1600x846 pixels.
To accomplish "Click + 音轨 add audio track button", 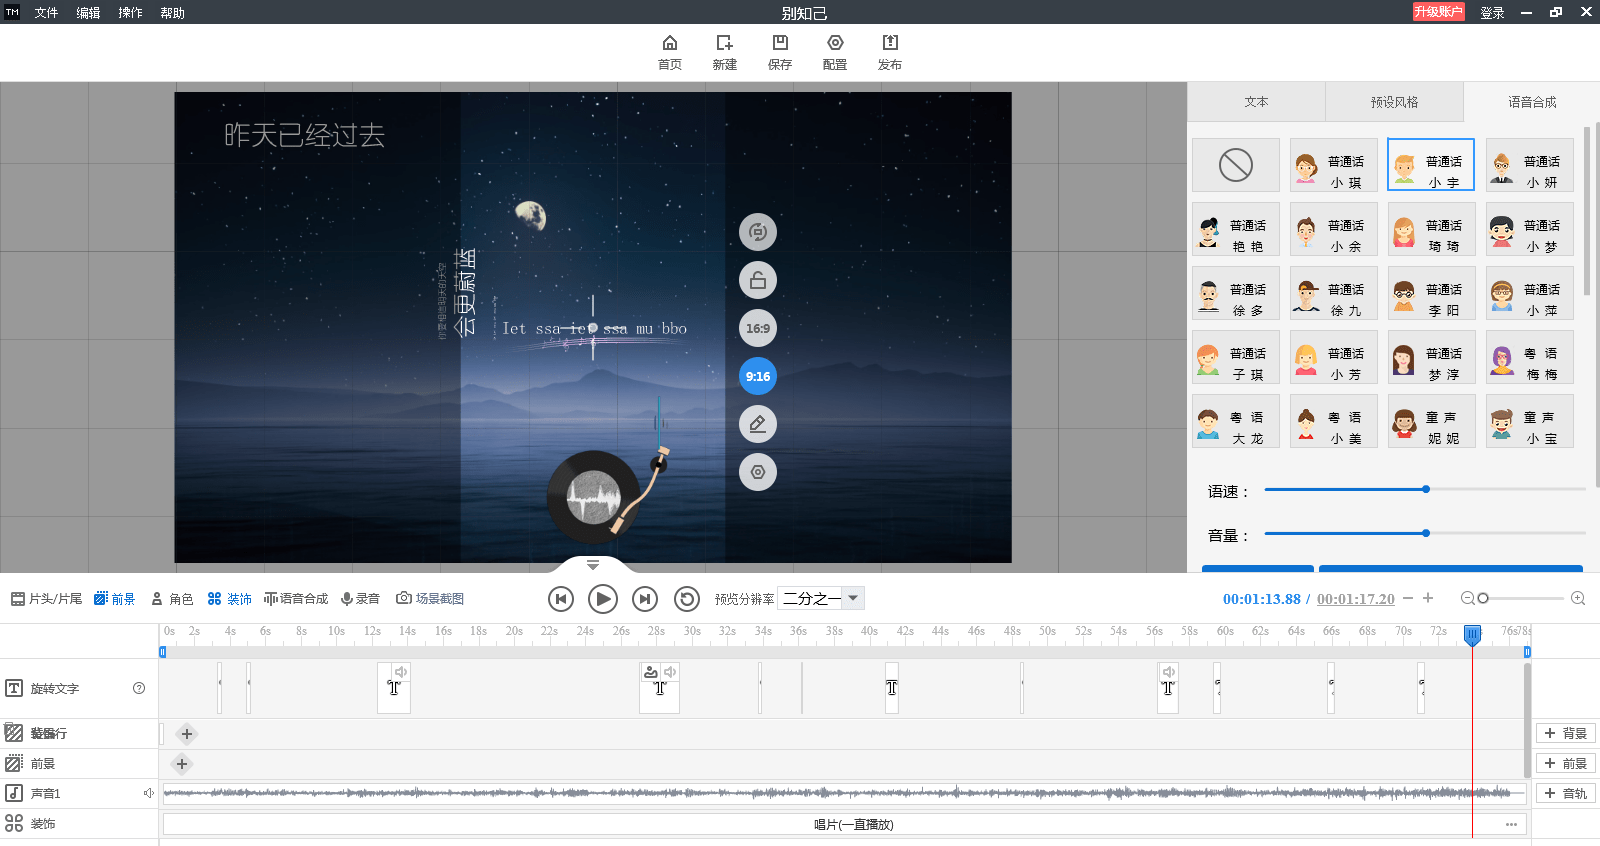I will coord(1565,793).
